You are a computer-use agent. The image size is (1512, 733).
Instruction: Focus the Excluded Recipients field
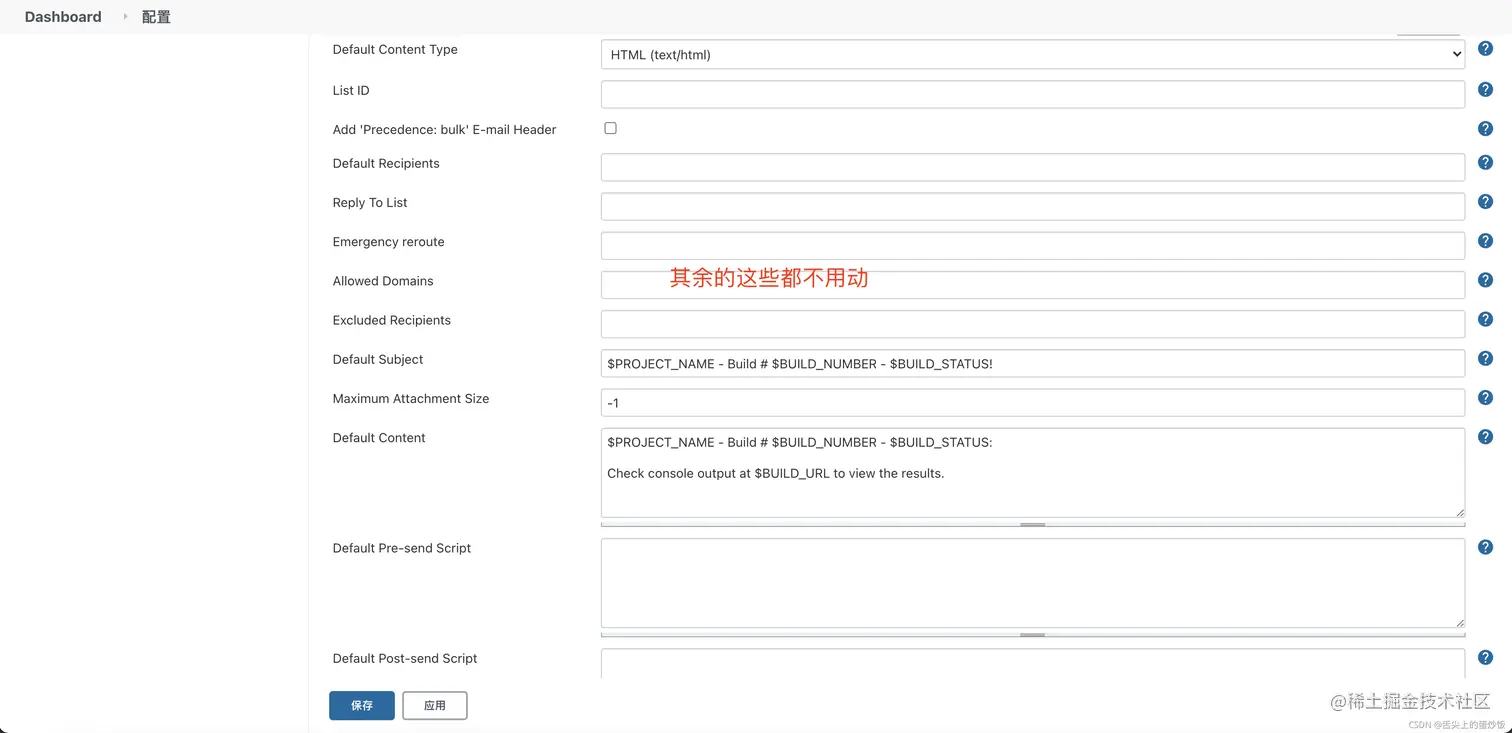[x=1033, y=324]
